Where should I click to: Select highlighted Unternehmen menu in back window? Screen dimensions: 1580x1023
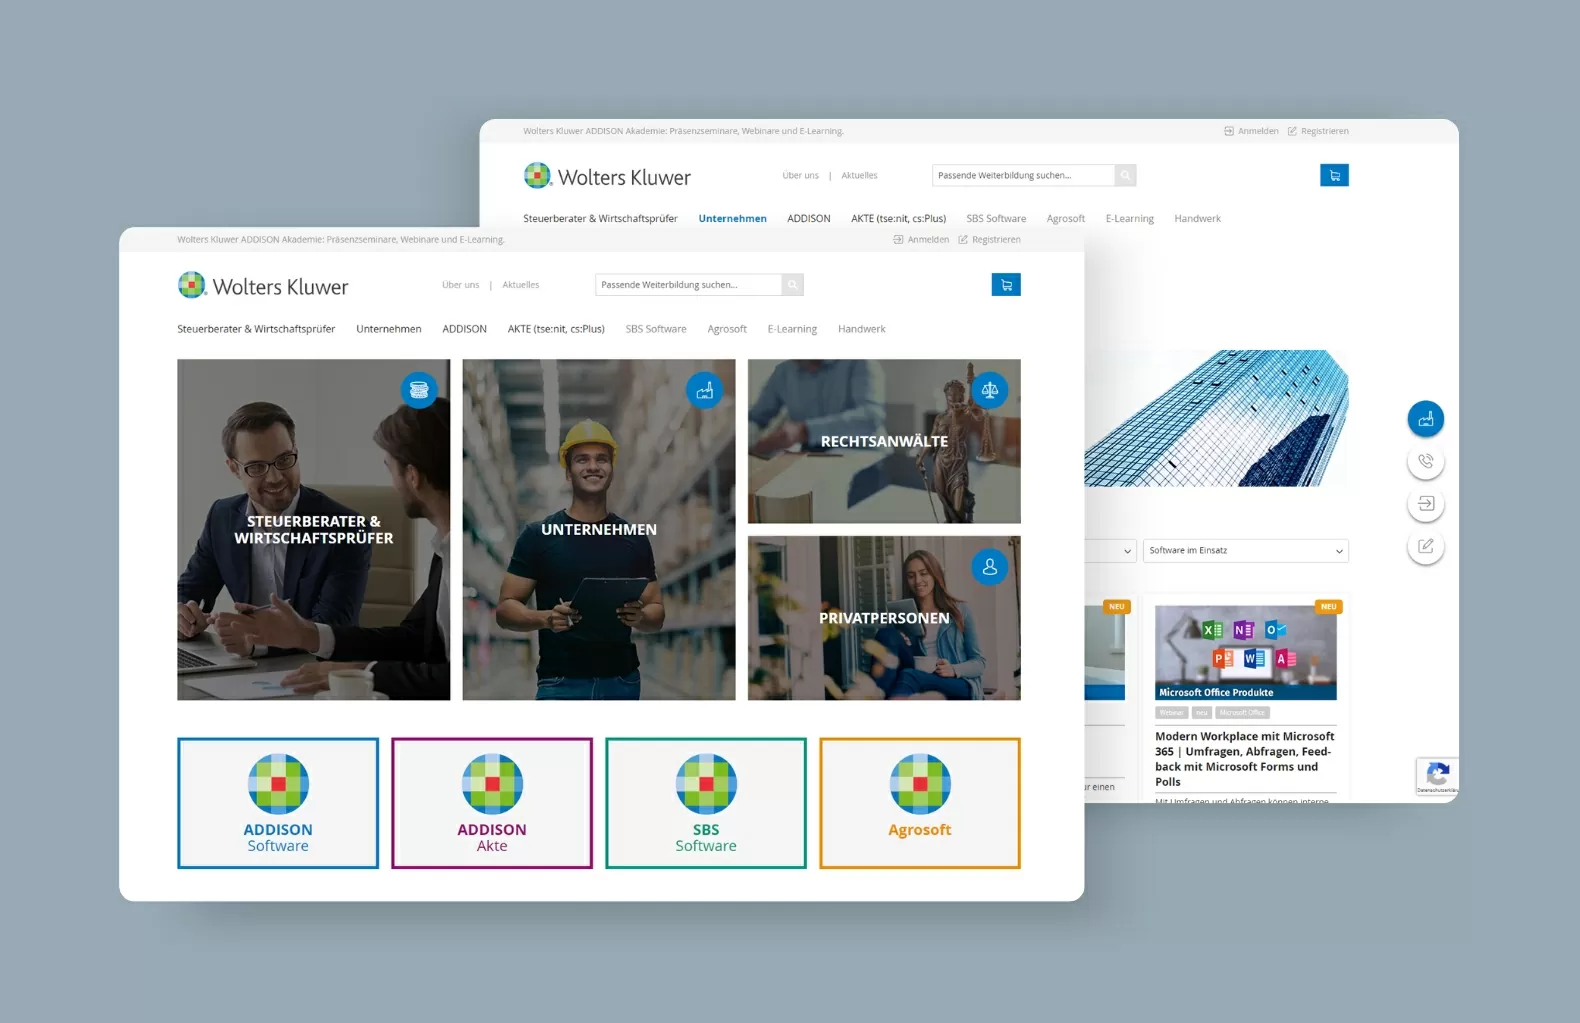point(733,219)
